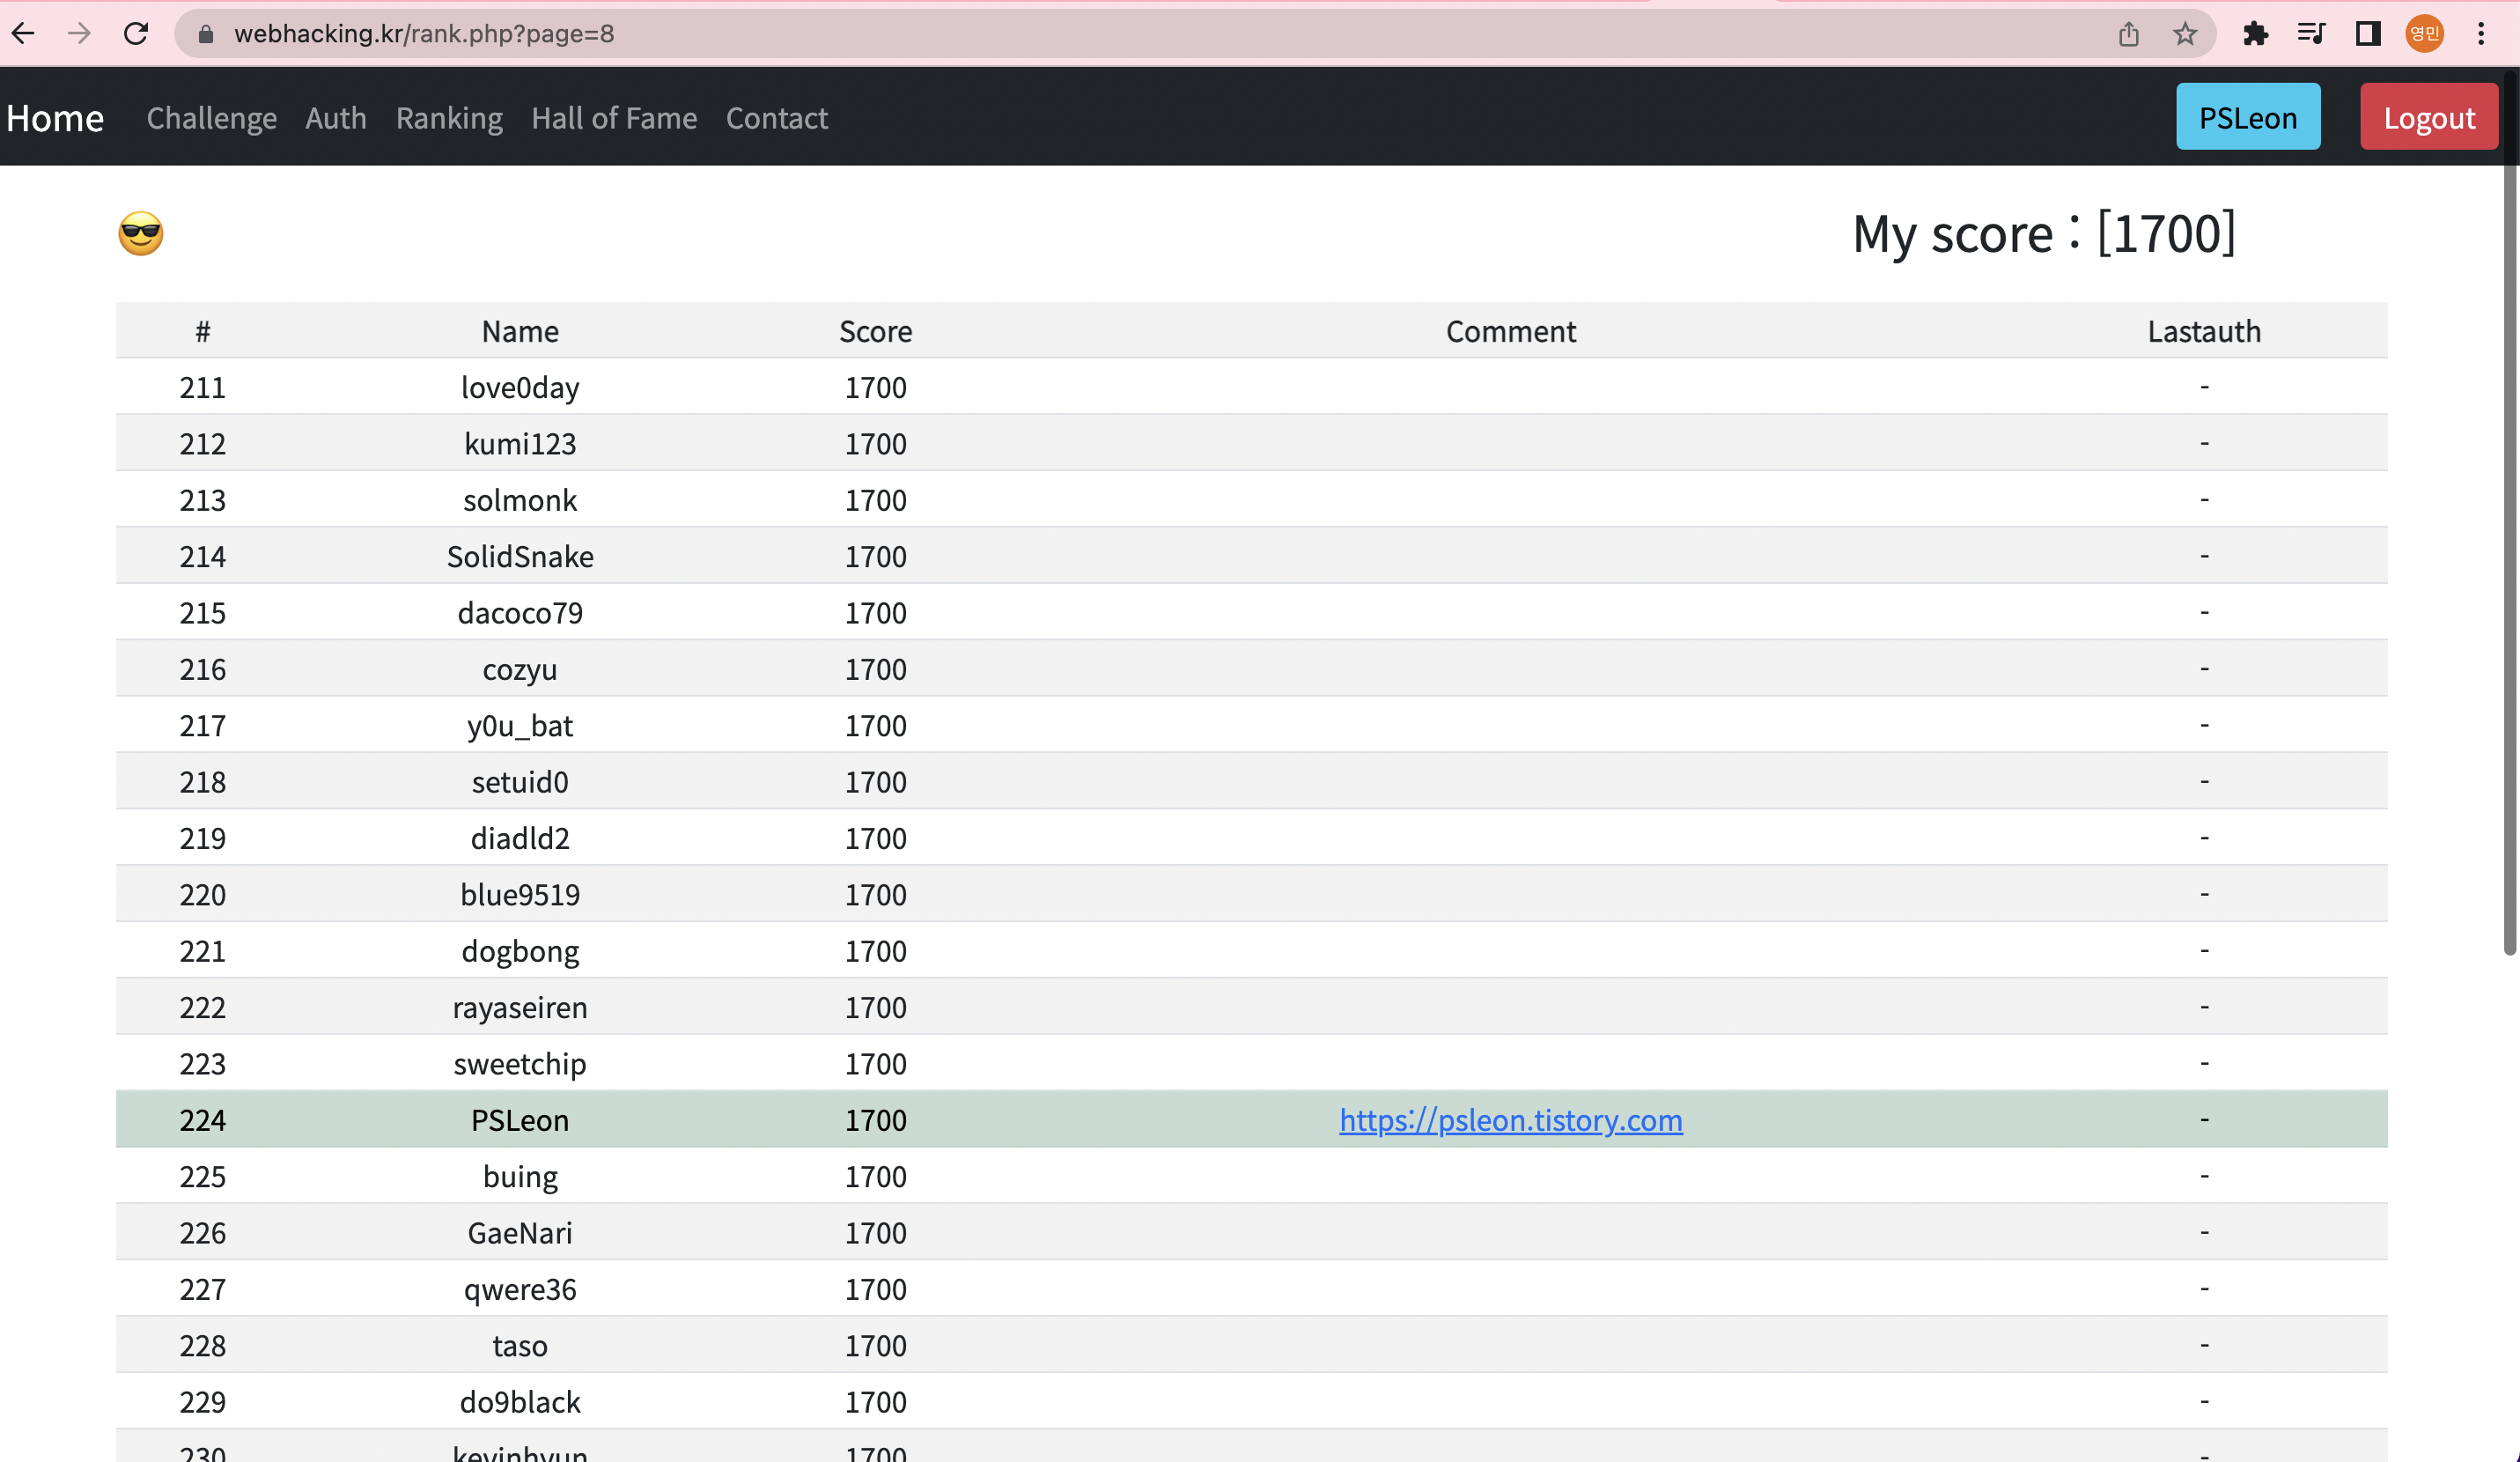Open the Ranking nav link
The height and width of the screenshot is (1462, 2520).
[x=449, y=118]
